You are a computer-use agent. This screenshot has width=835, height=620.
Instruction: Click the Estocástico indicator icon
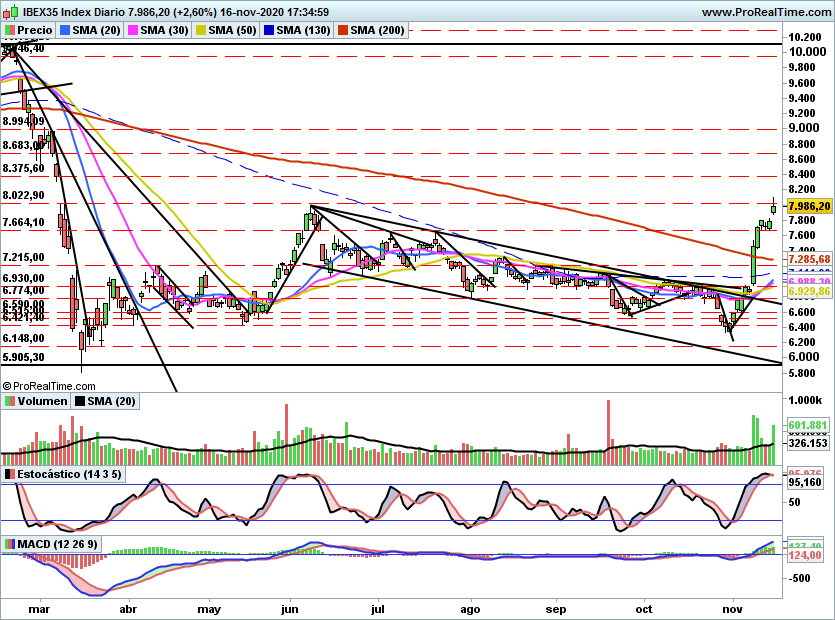(x=10, y=474)
